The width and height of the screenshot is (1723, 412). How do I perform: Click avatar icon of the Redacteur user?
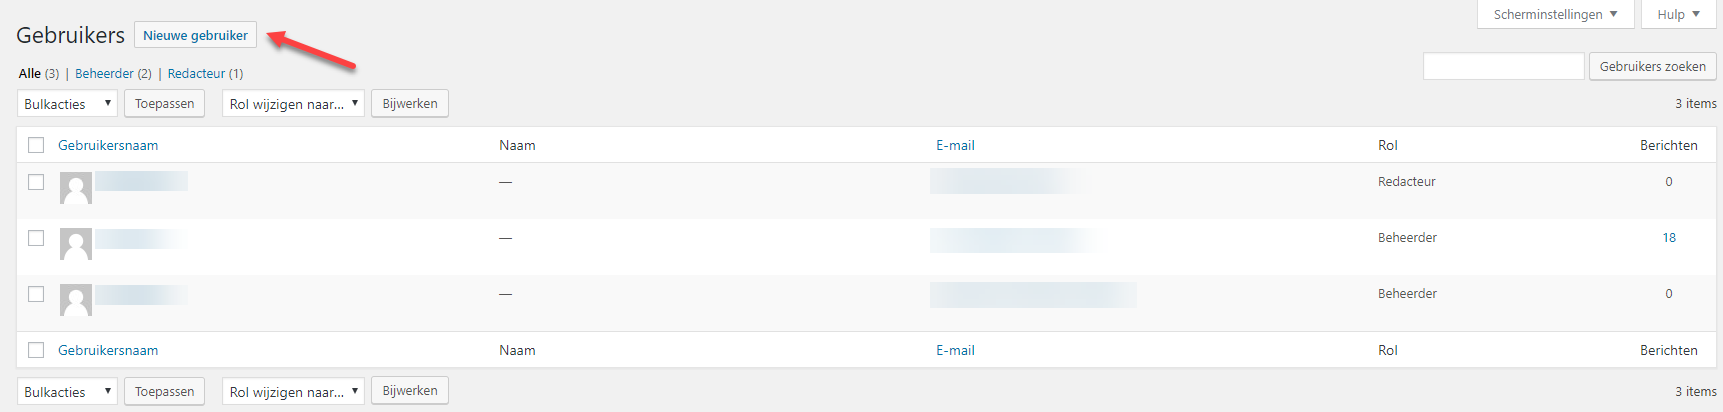coord(76,188)
